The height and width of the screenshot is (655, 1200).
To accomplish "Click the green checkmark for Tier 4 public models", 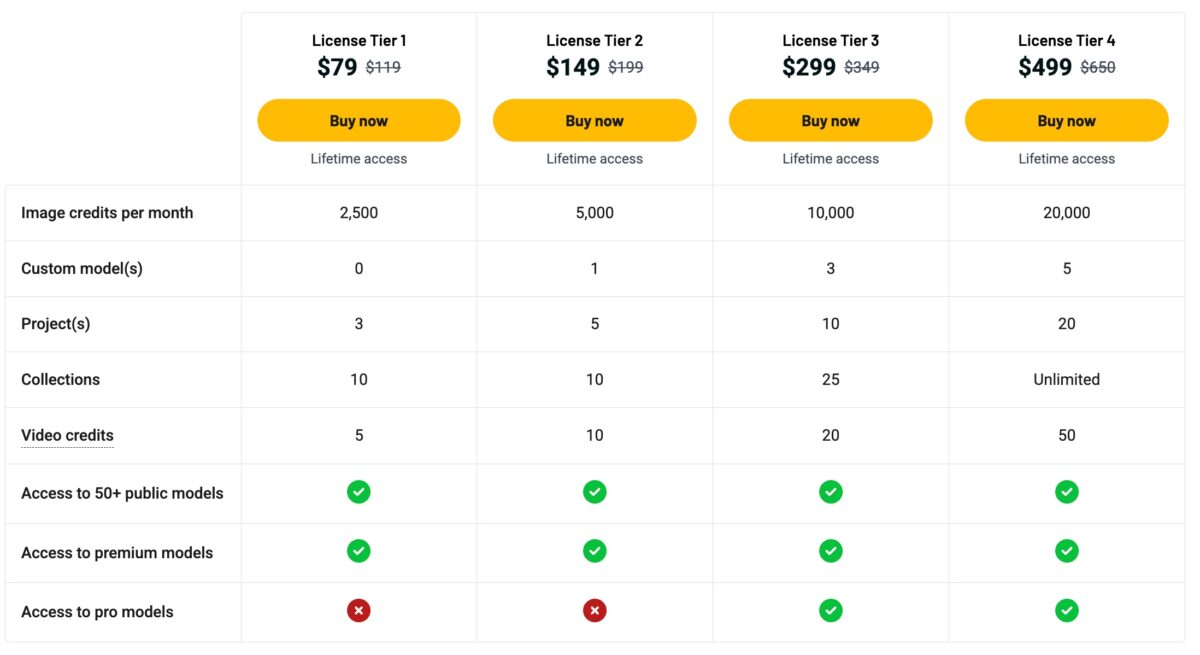I will pos(1066,492).
